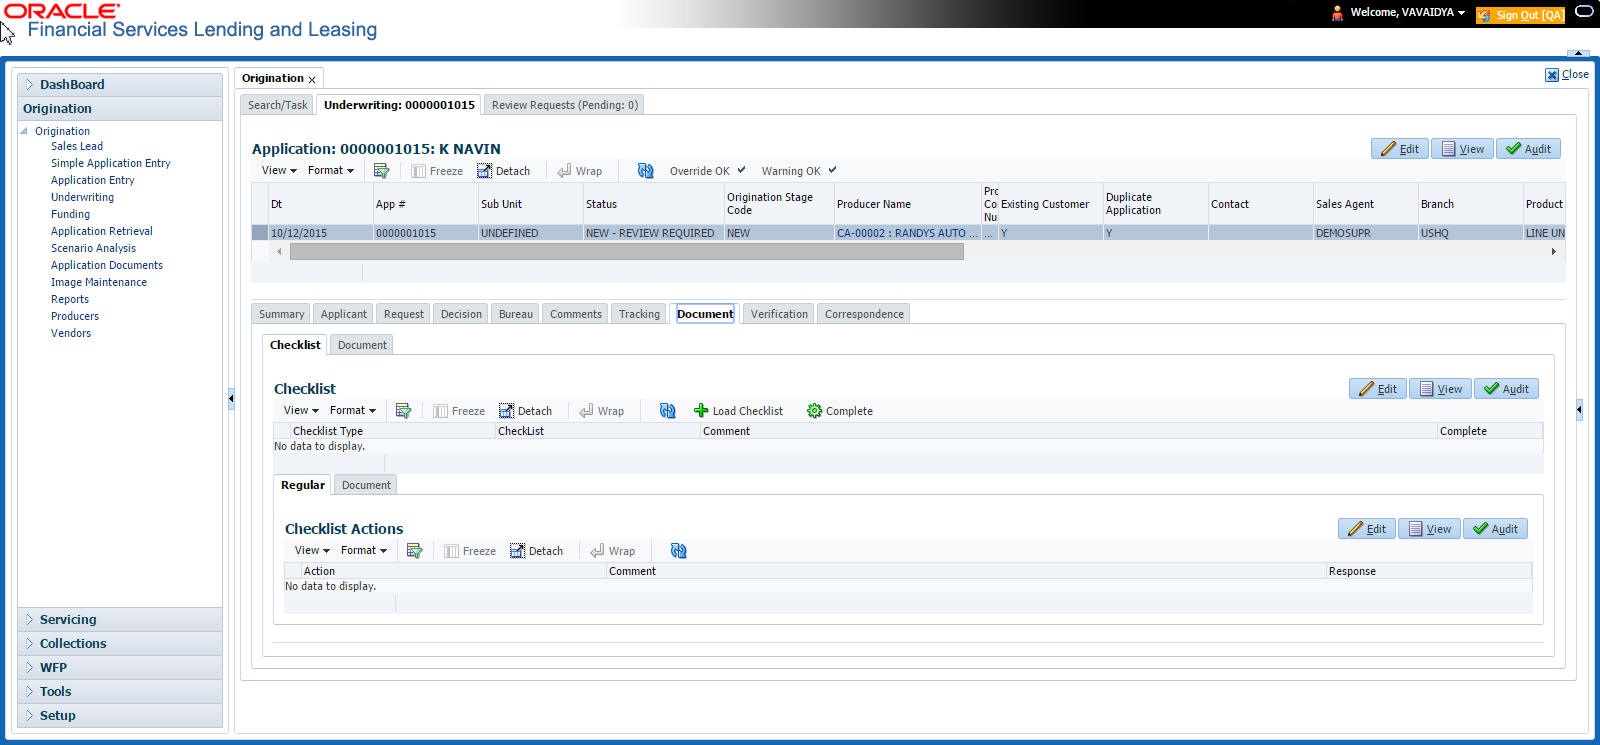Click the Checklist View button
Image resolution: width=1600 pixels, height=745 pixels.
(x=1440, y=389)
